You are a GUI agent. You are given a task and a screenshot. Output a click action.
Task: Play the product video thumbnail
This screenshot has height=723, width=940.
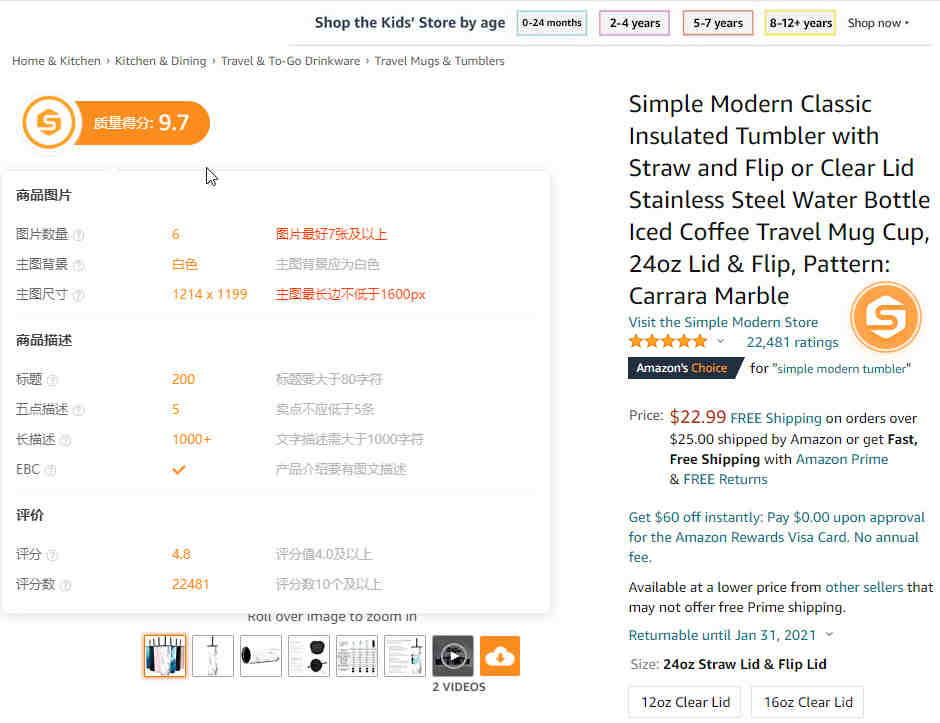point(453,656)
